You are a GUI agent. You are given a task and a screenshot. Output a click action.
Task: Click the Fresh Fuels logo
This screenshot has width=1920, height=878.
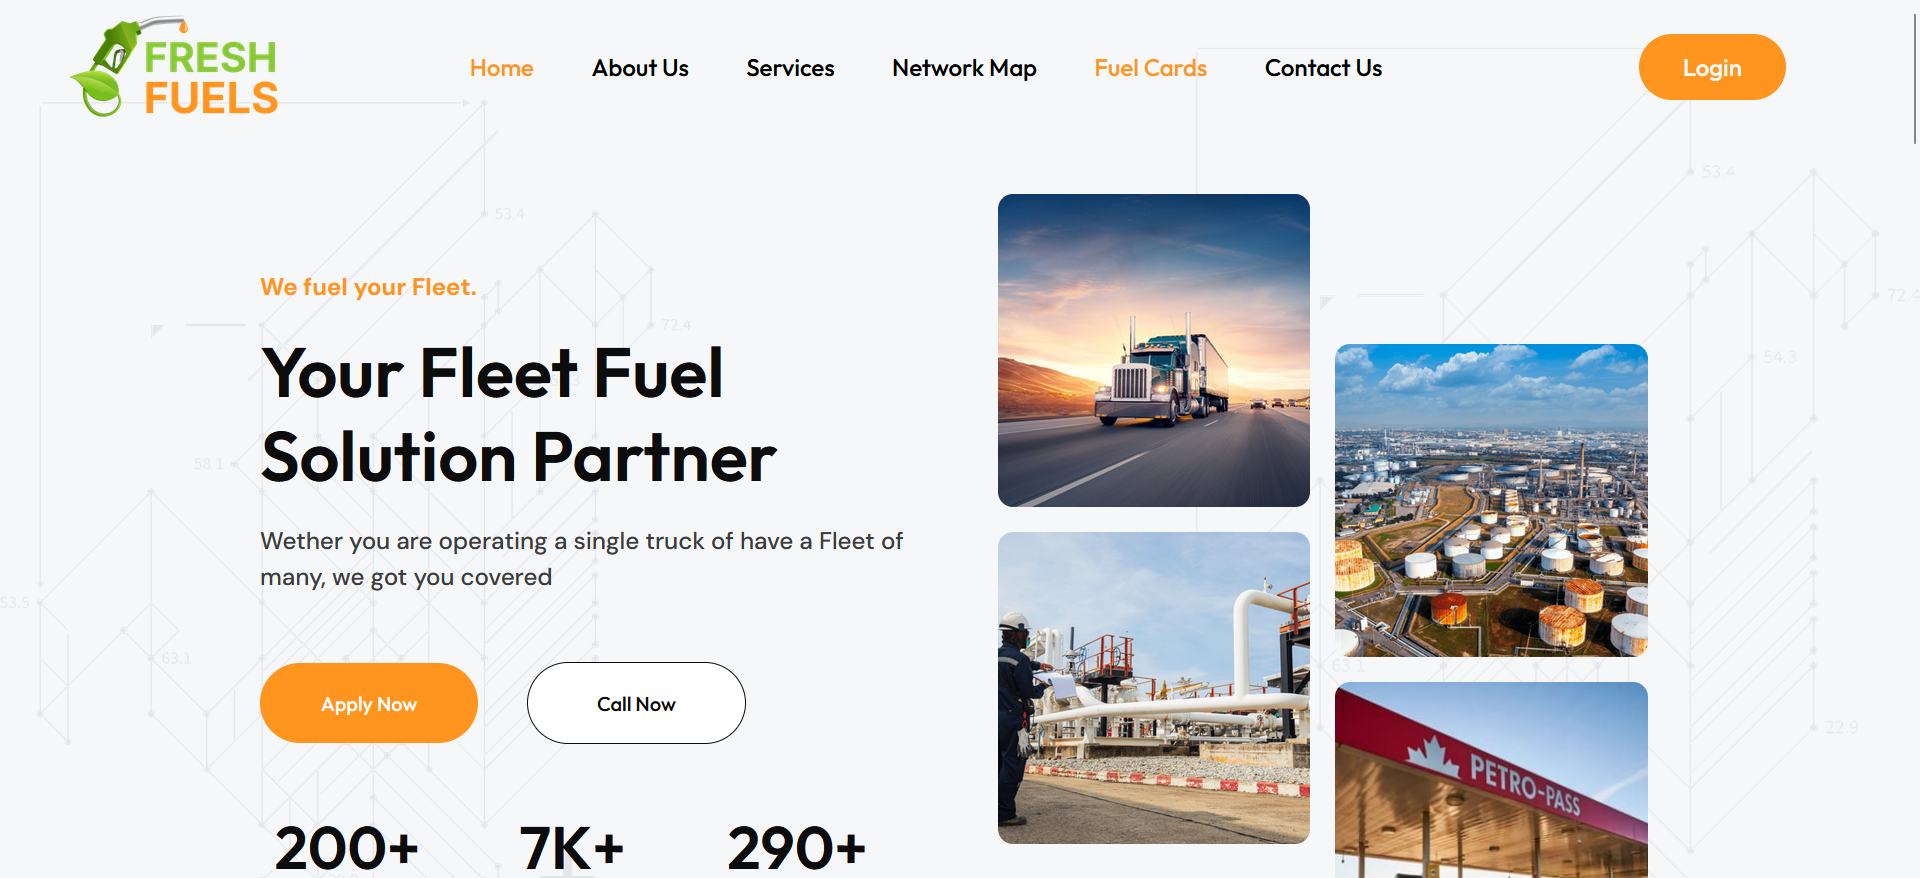pyautogui.click(x=175, y=67)
